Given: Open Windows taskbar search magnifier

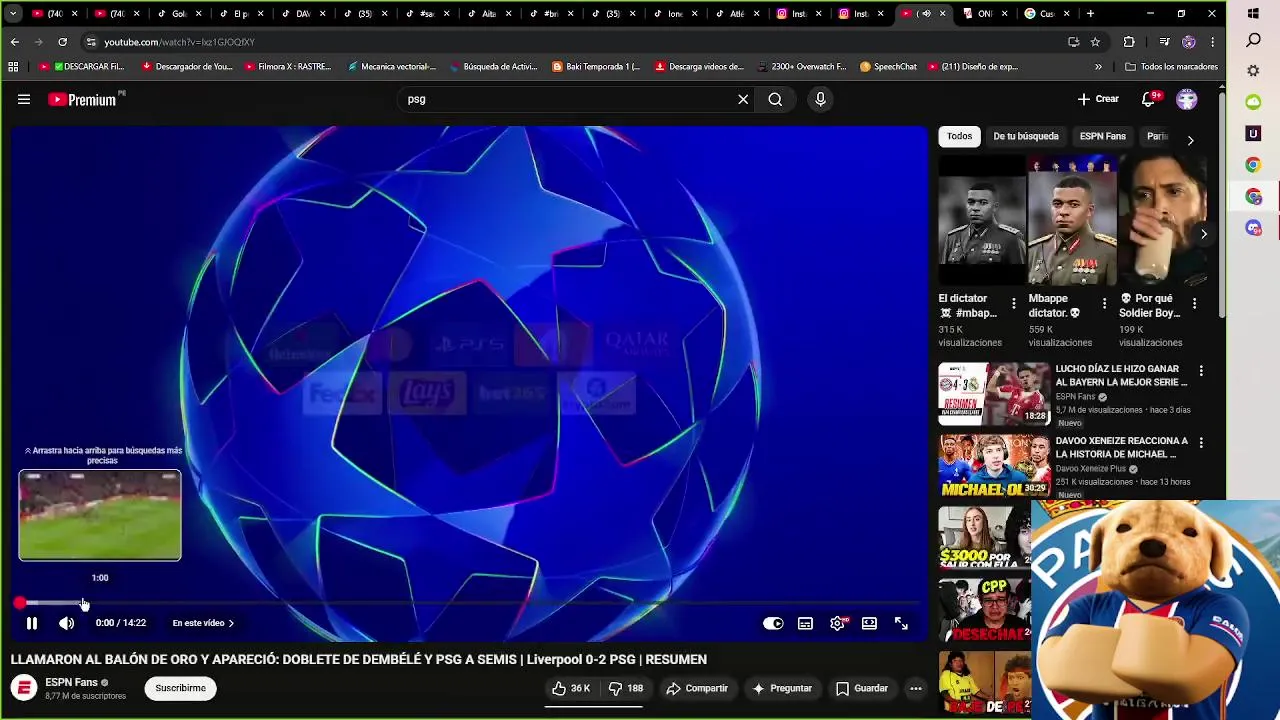Looking at the screenshot, I should point(1253,41).
